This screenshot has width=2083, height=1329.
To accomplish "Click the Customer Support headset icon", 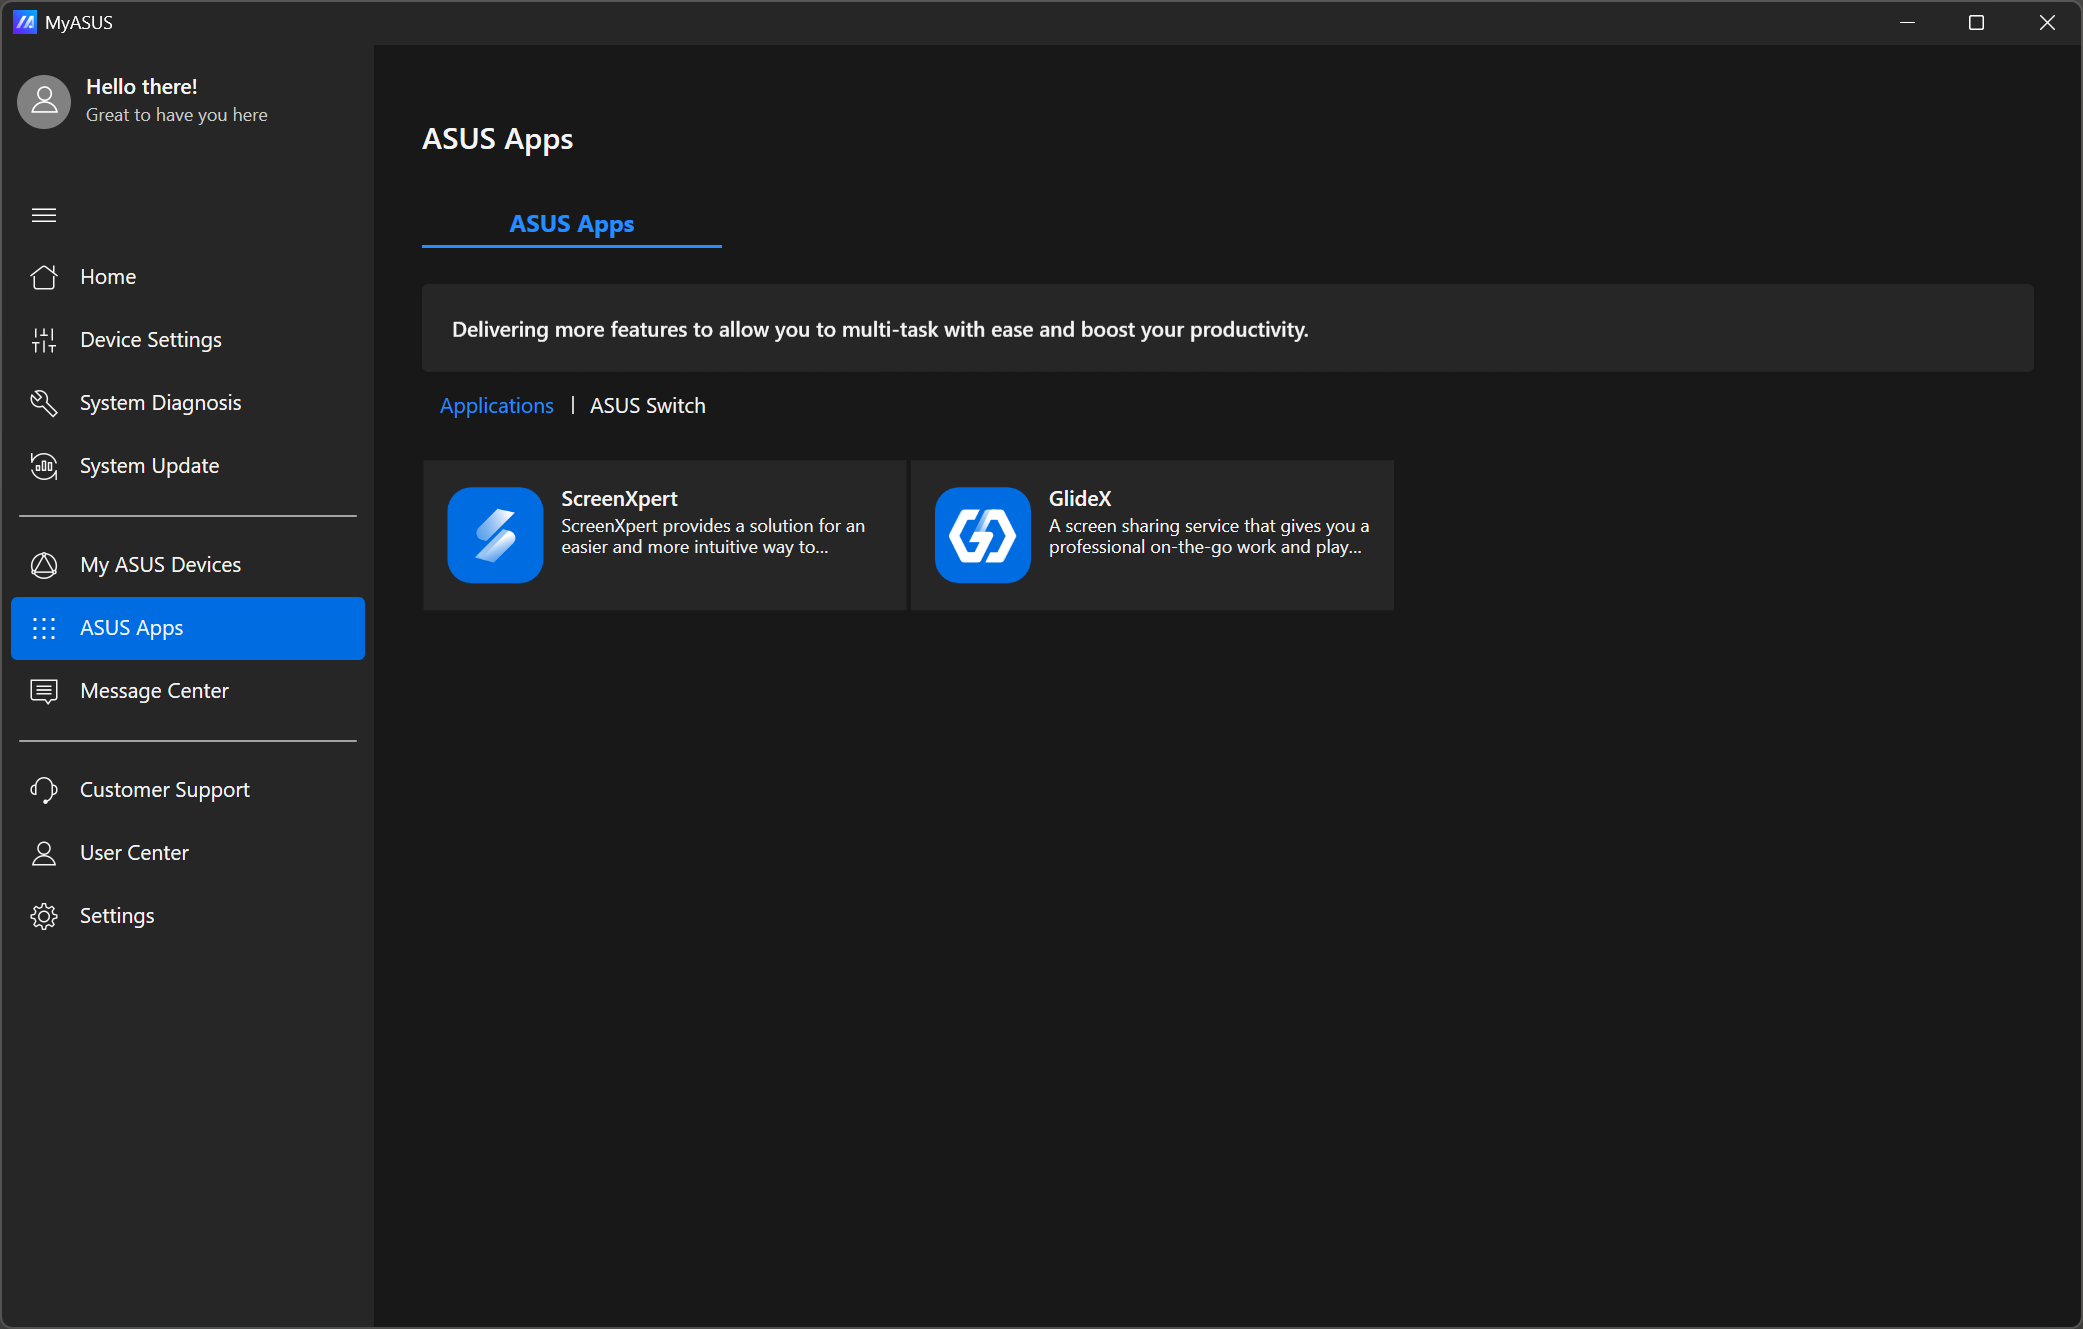I will tap(44, 790).
